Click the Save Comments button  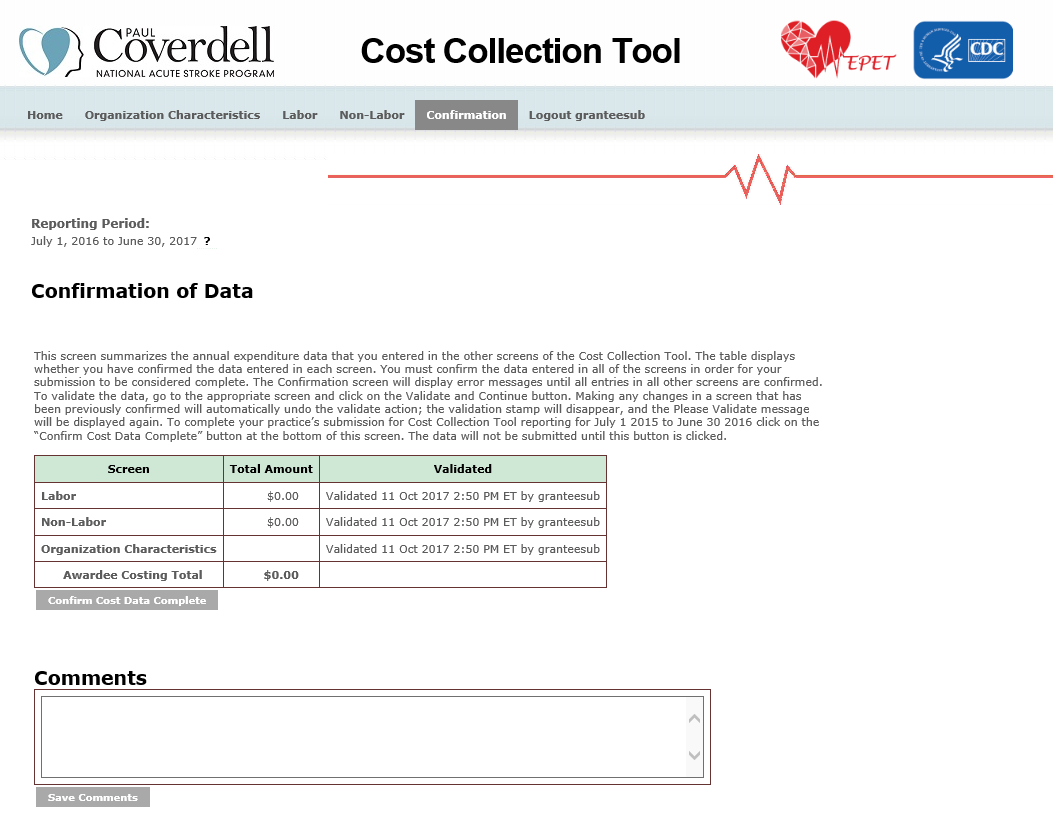(x=93, y=797)
